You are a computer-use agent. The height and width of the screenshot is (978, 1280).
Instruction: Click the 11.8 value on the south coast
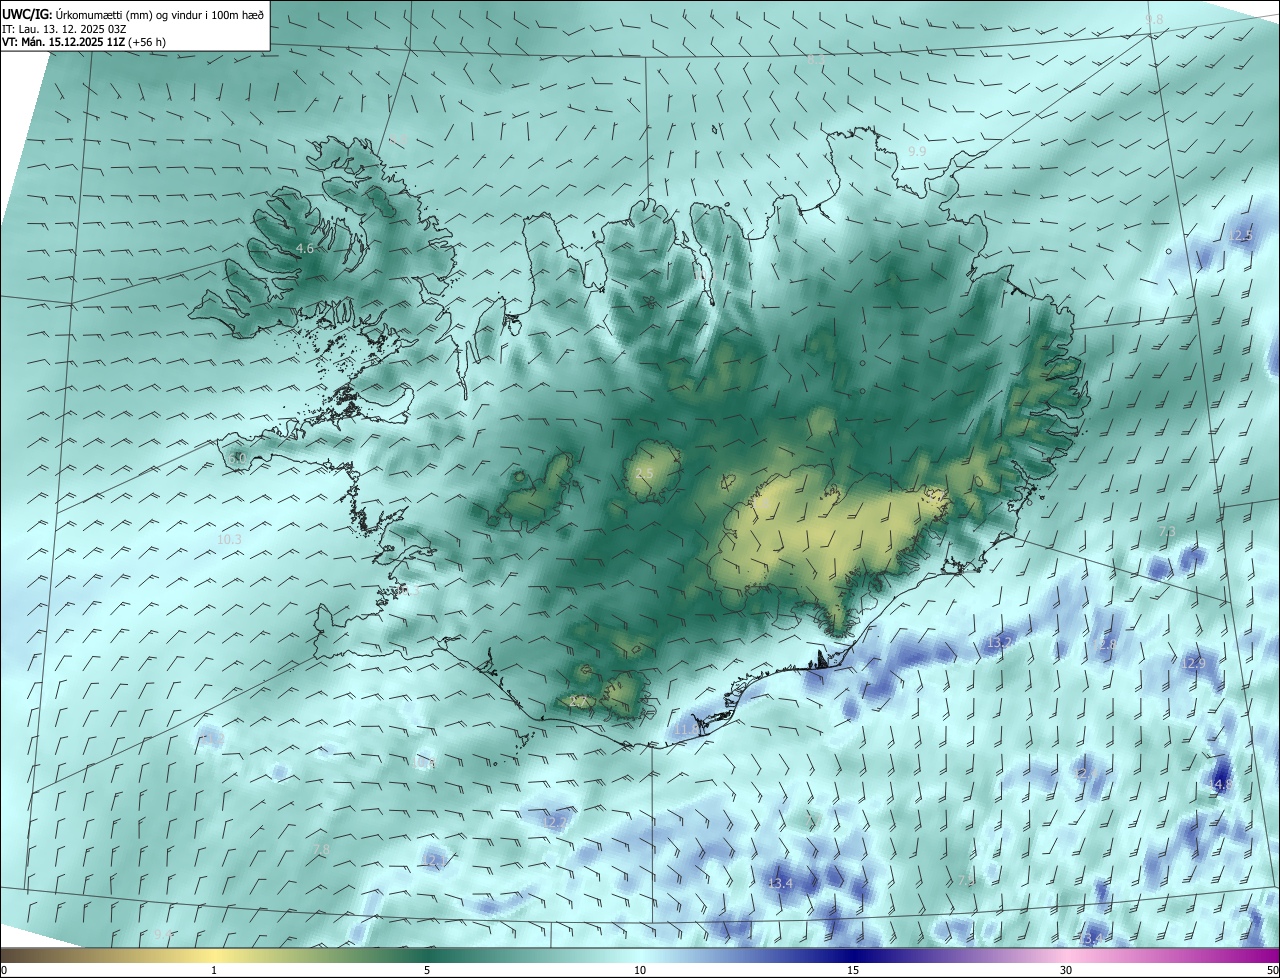click(687, 731)
